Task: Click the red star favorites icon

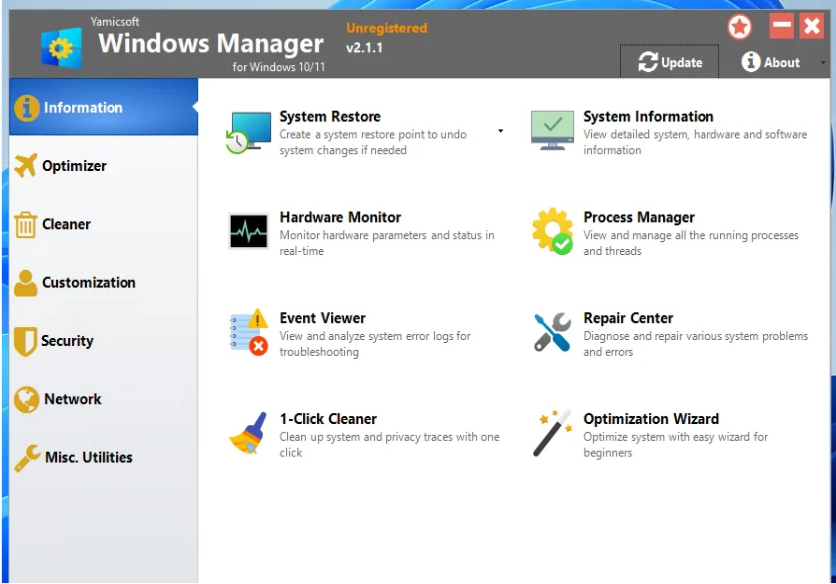Action: 739,27
